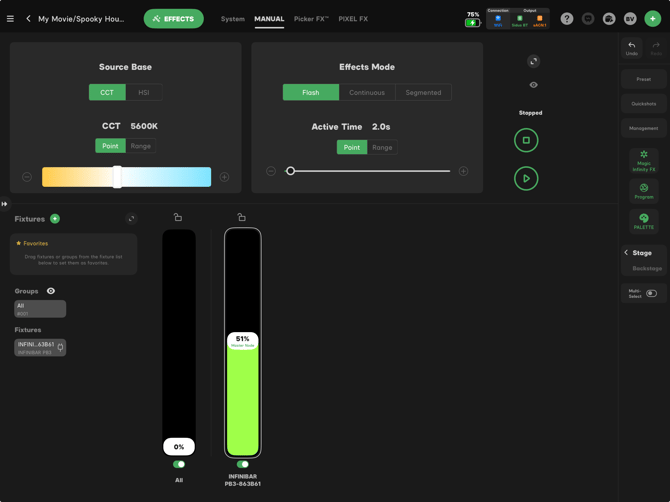Open the Sidus BT output indicator

[520, 21]
